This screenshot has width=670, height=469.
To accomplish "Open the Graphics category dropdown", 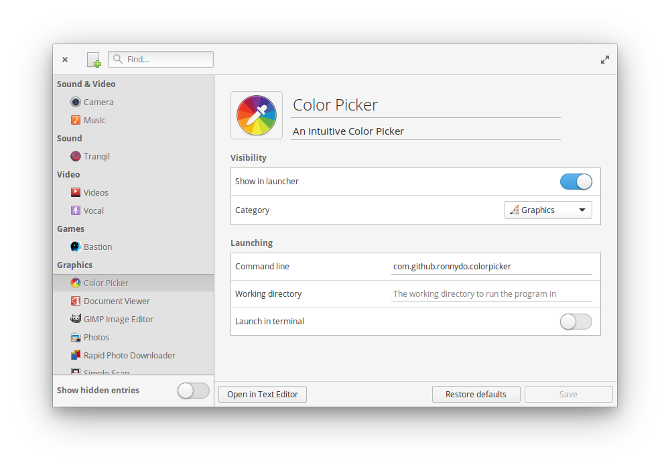I will [548, 210].
